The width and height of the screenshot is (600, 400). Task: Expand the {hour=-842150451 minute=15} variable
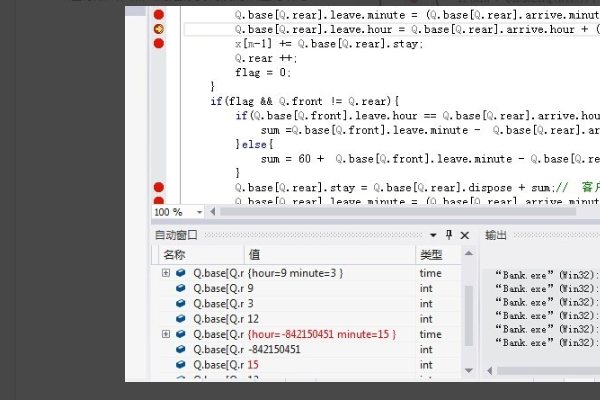165,334
